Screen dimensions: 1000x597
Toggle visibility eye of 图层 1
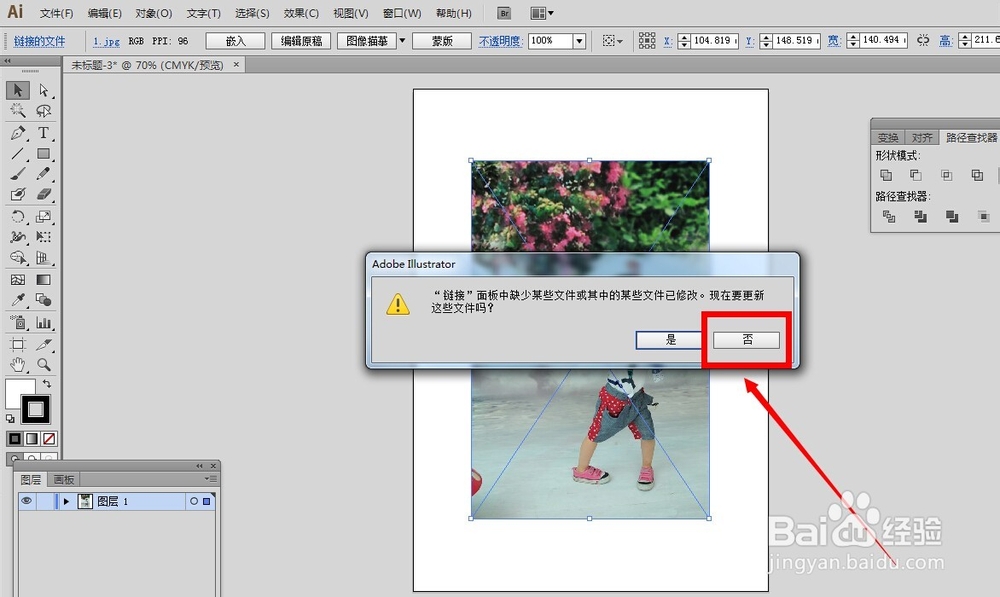point(26,501)
